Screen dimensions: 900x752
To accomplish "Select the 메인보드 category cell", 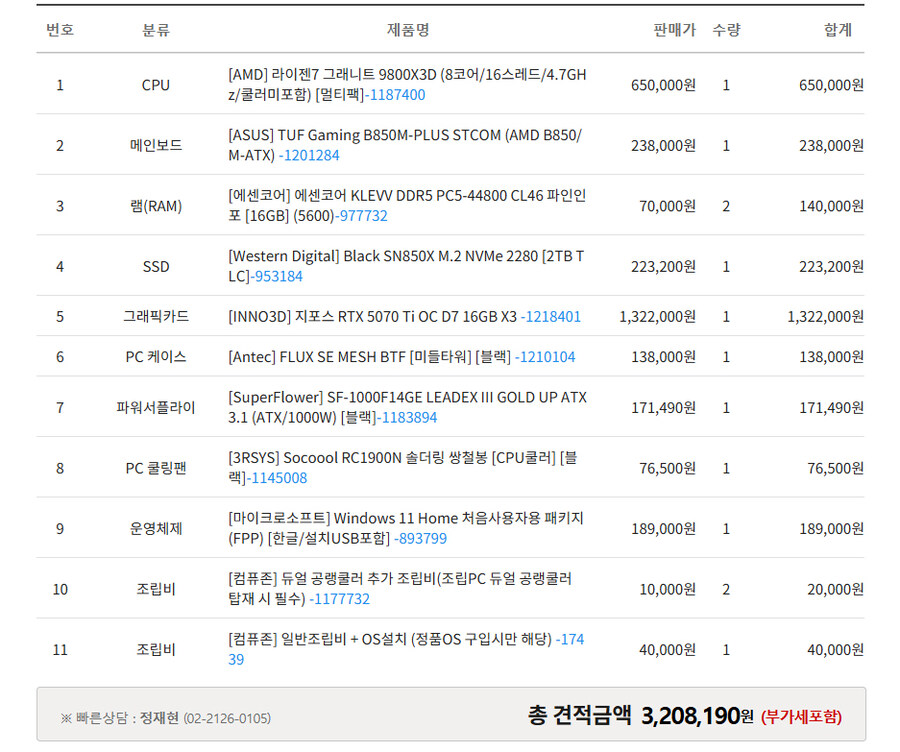I will (x=156, y=145).
